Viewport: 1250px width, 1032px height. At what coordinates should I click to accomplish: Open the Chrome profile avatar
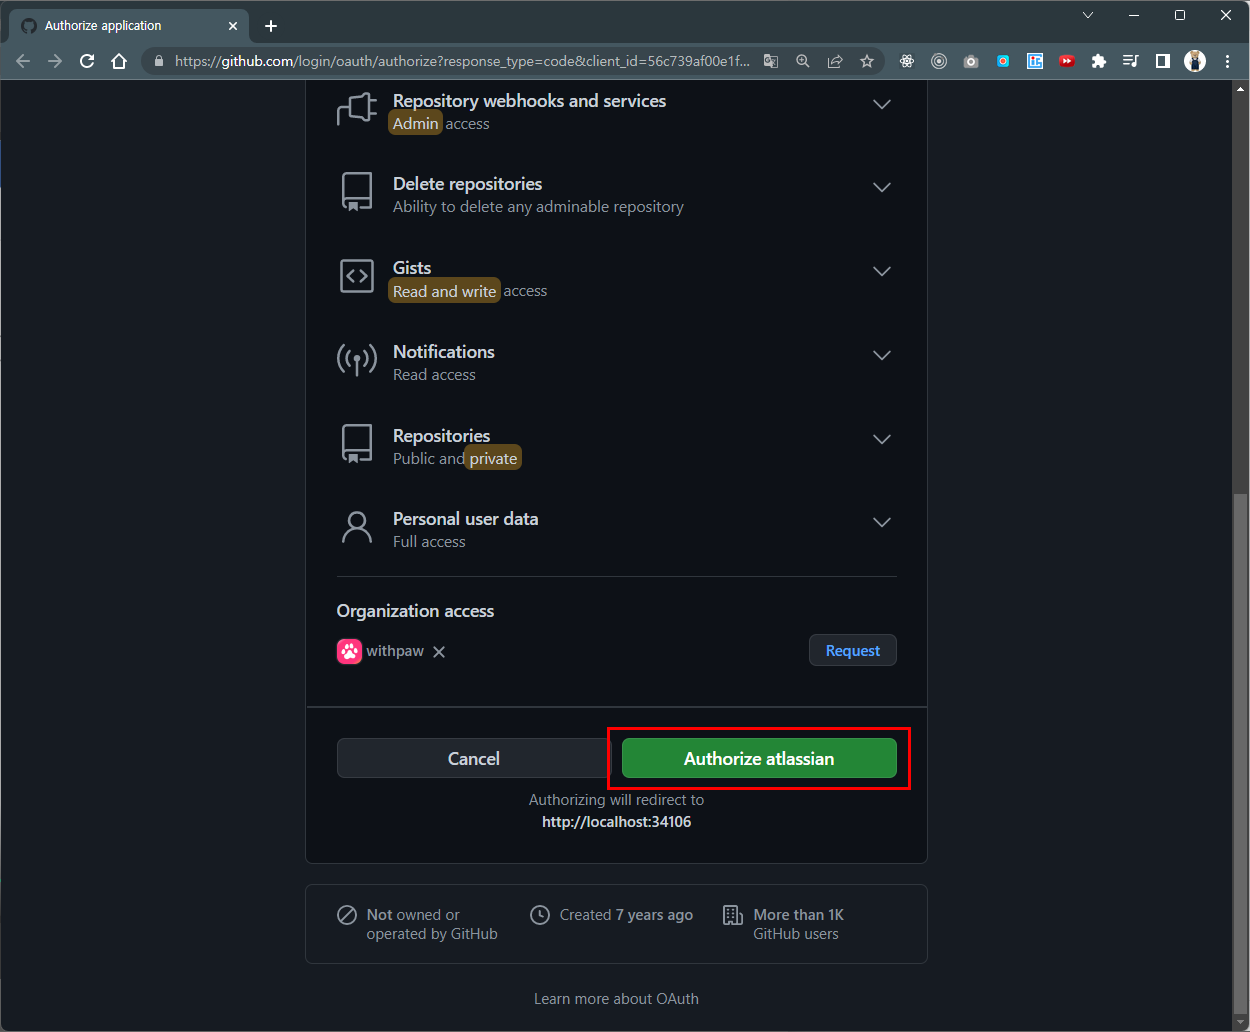tap(1195, 61)
